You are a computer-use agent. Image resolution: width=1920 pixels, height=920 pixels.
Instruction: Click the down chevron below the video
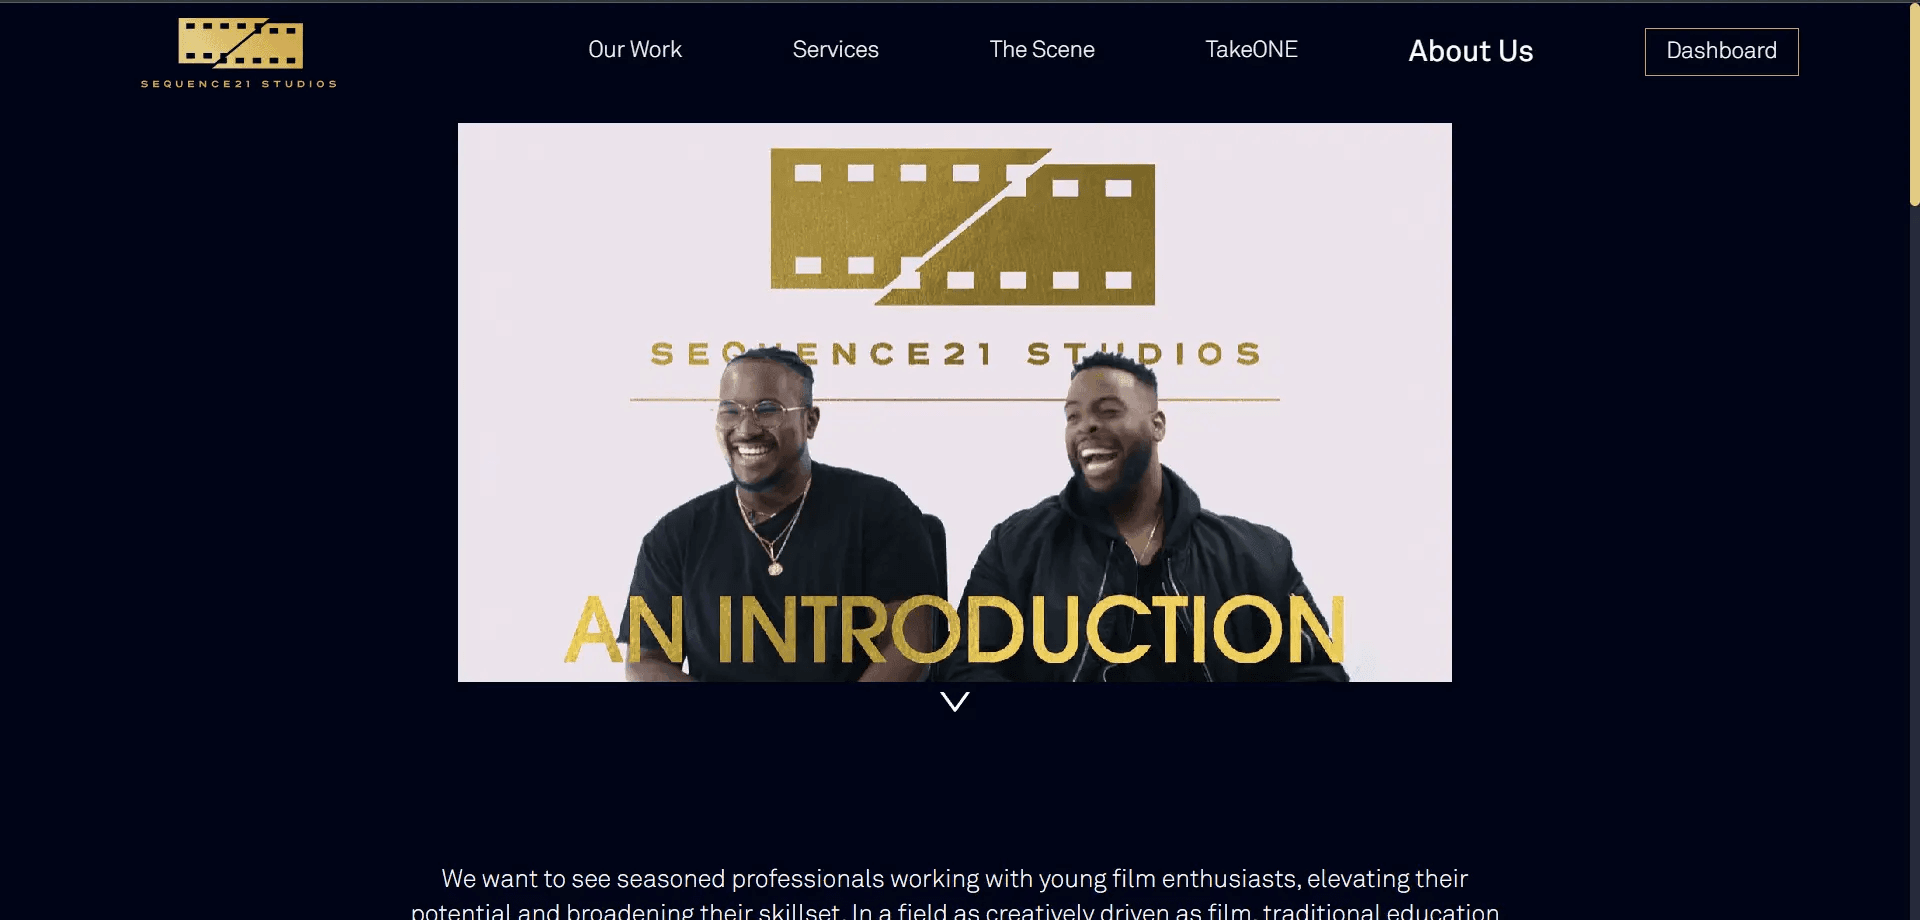955,702
